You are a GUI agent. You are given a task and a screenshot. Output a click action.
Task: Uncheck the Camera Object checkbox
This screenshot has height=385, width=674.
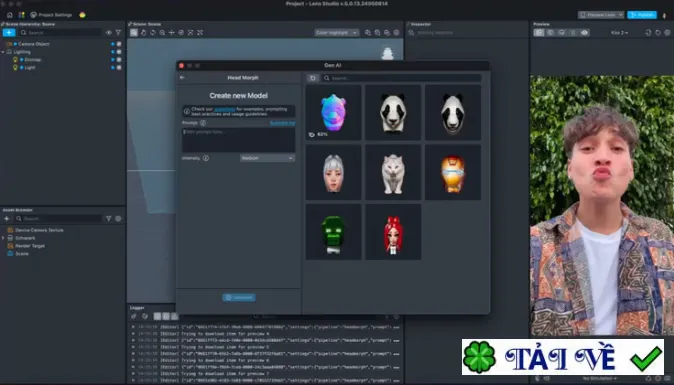tap(119, 44)
